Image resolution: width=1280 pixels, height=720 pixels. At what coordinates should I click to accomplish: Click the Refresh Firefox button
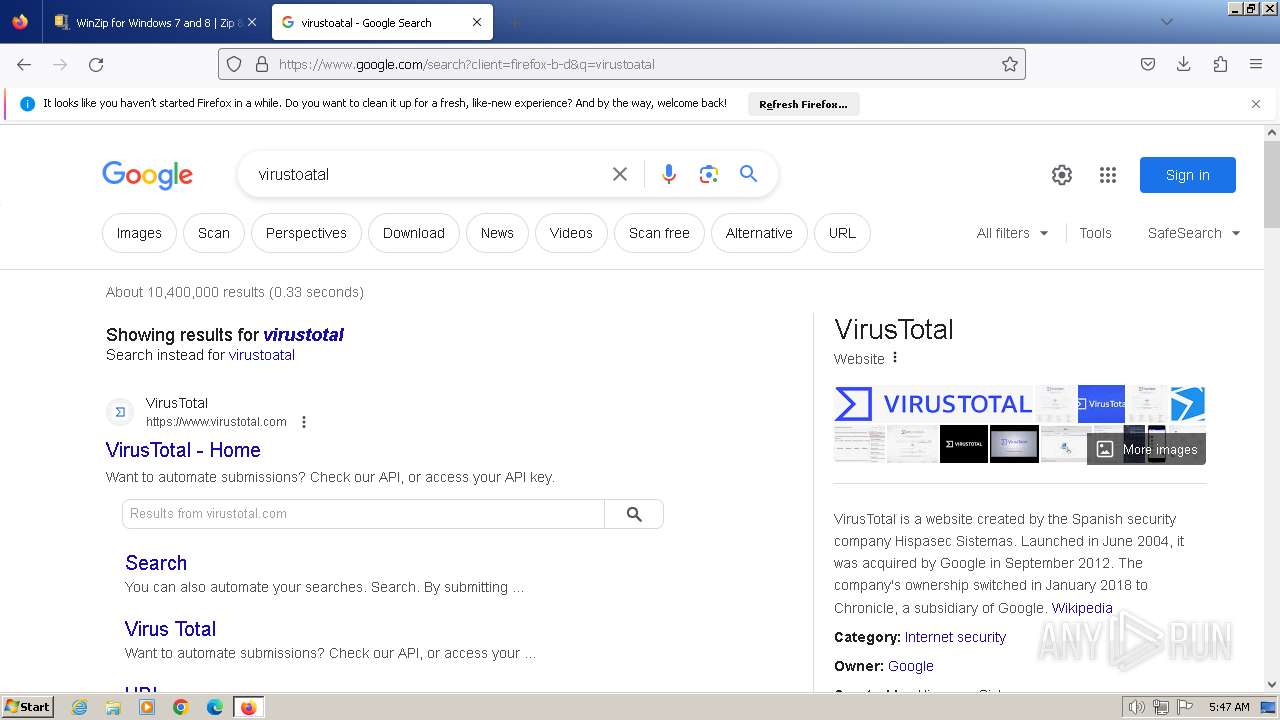tap(803, 104)
